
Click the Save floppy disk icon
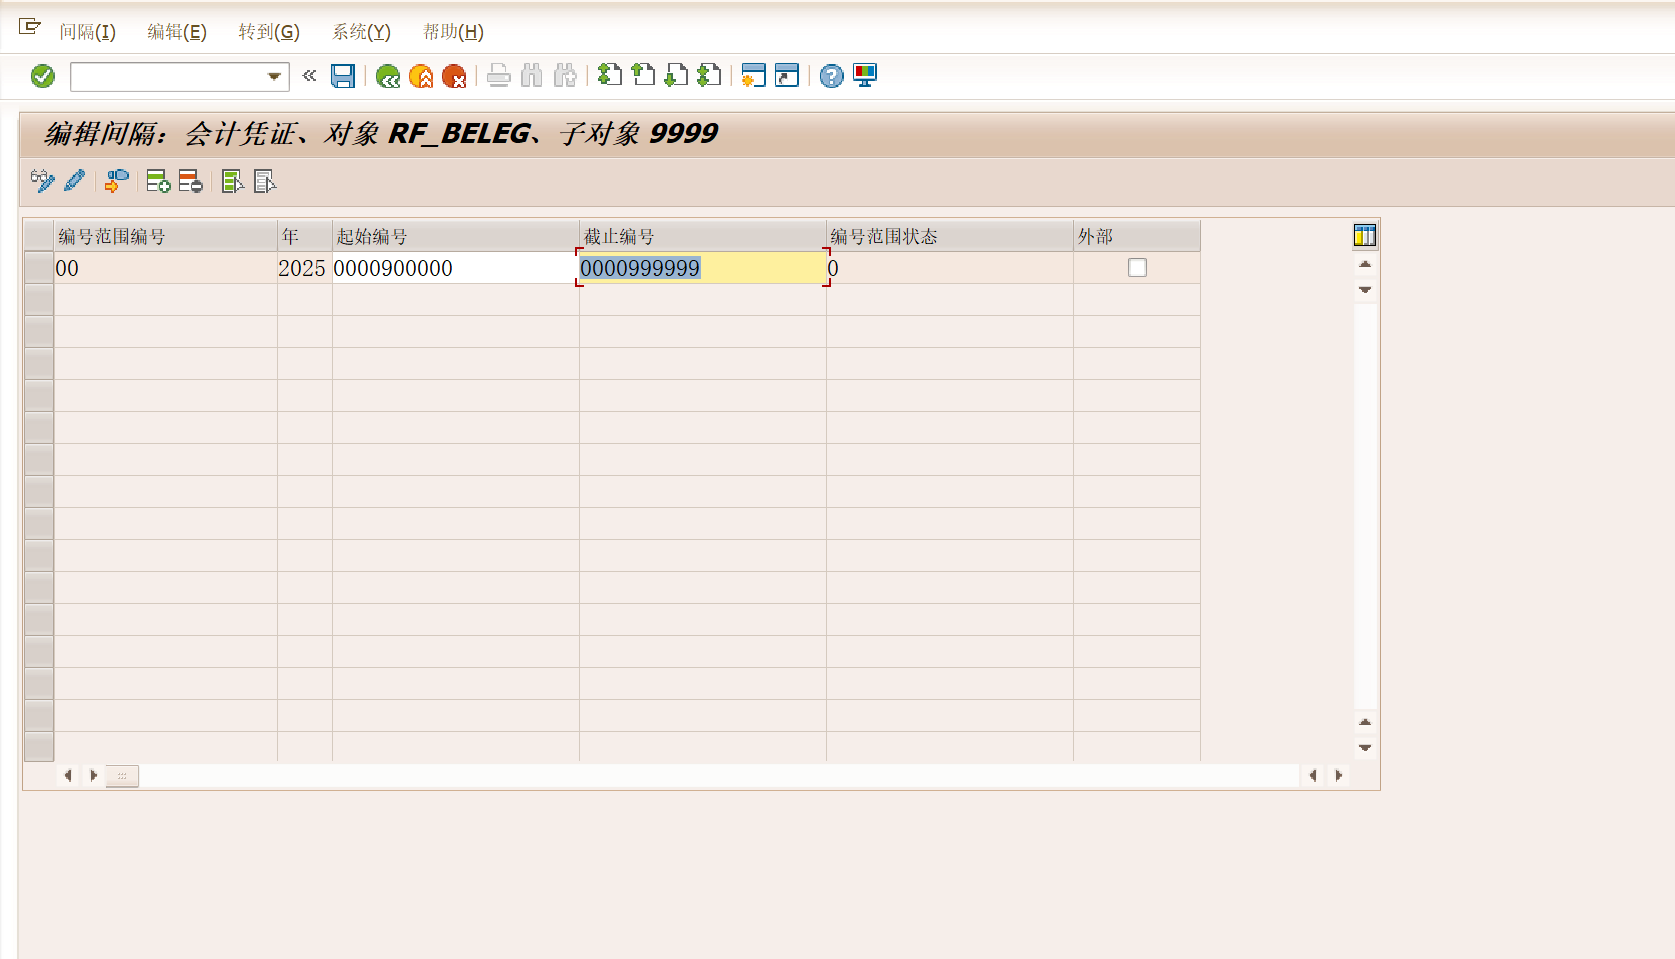(x=343, y=76)
